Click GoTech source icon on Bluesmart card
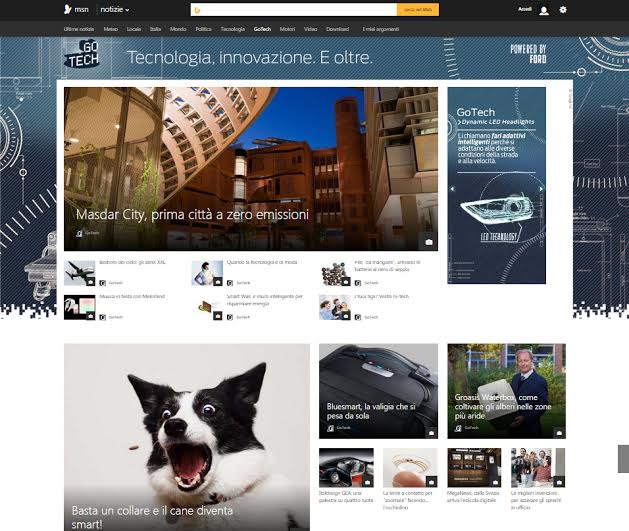Screen dimensions: 629x531 (330, 428)
